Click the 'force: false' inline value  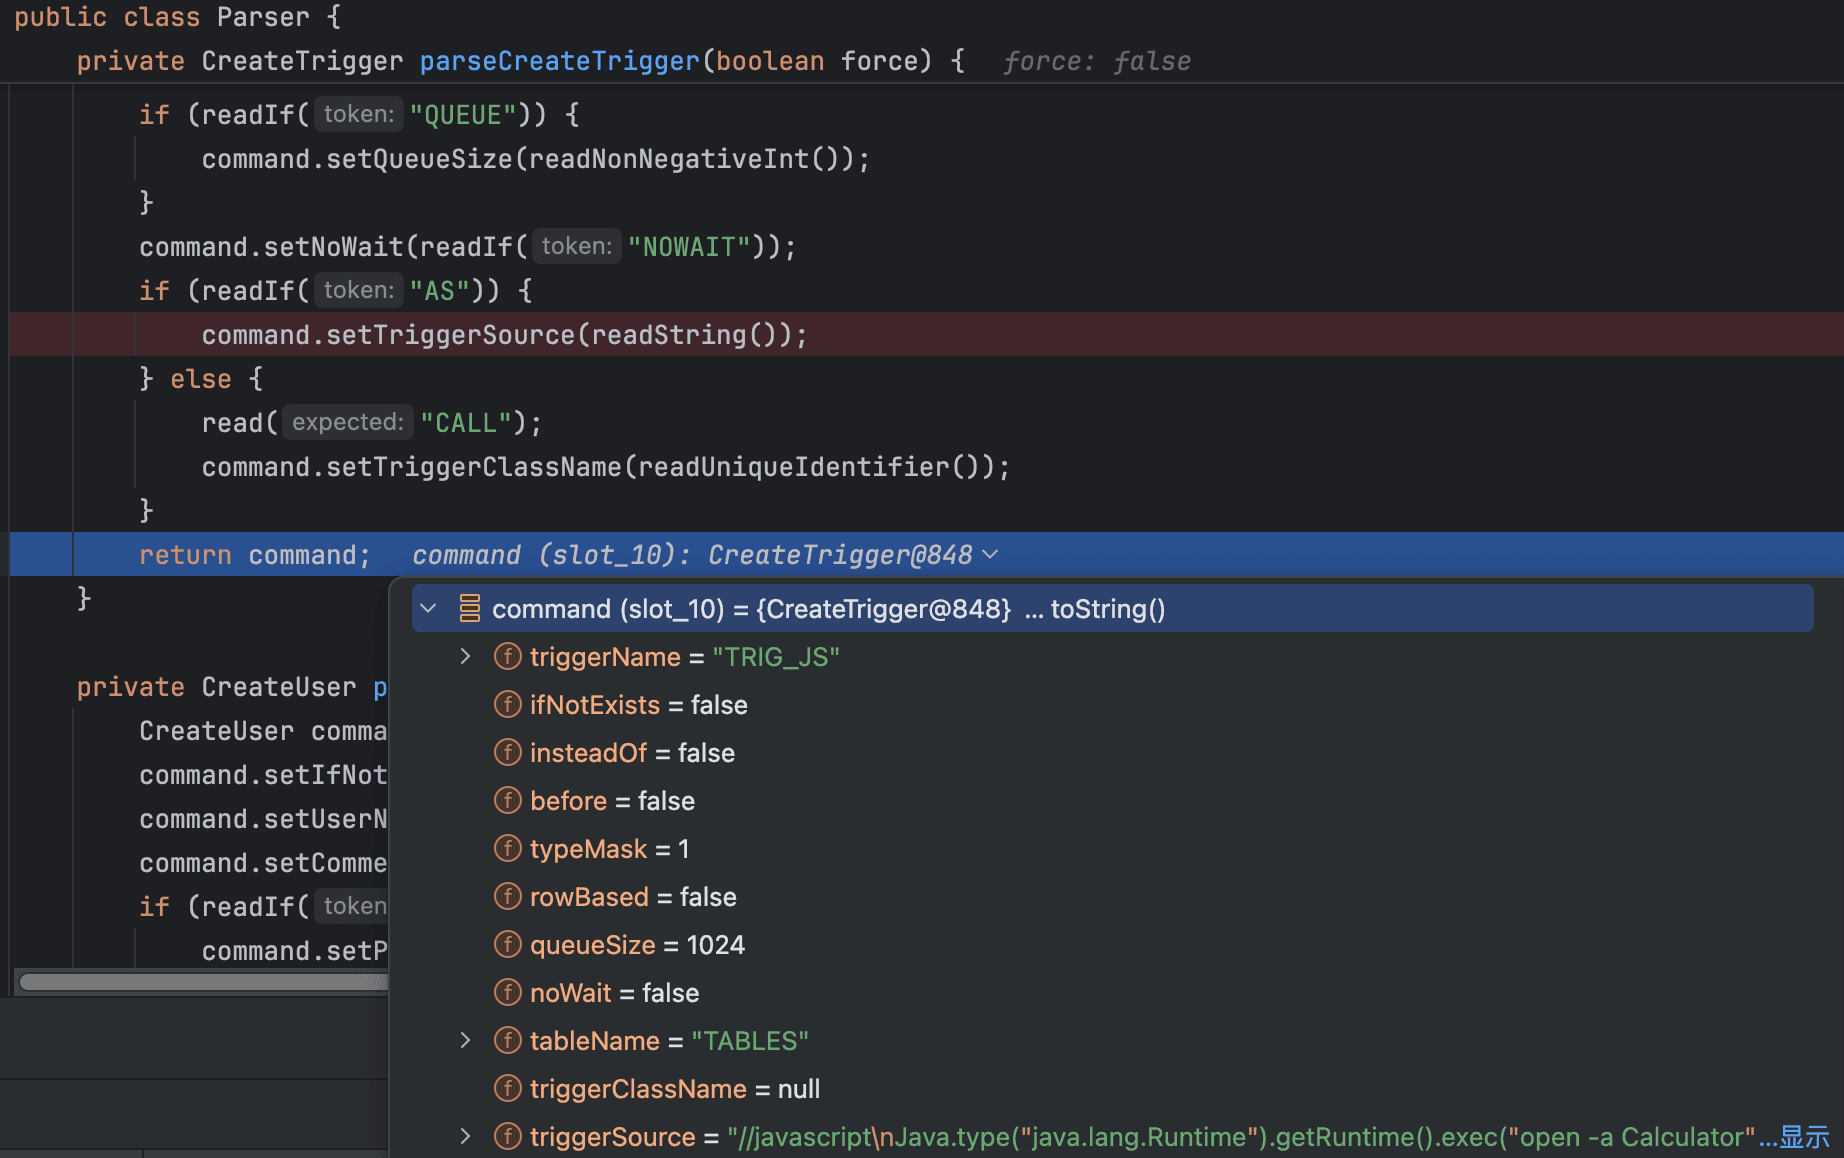point(1097,62)
